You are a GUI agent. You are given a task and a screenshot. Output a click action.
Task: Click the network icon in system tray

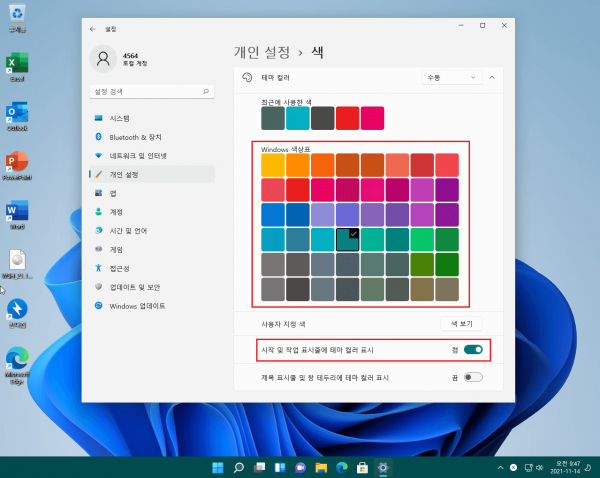[528, 467]
